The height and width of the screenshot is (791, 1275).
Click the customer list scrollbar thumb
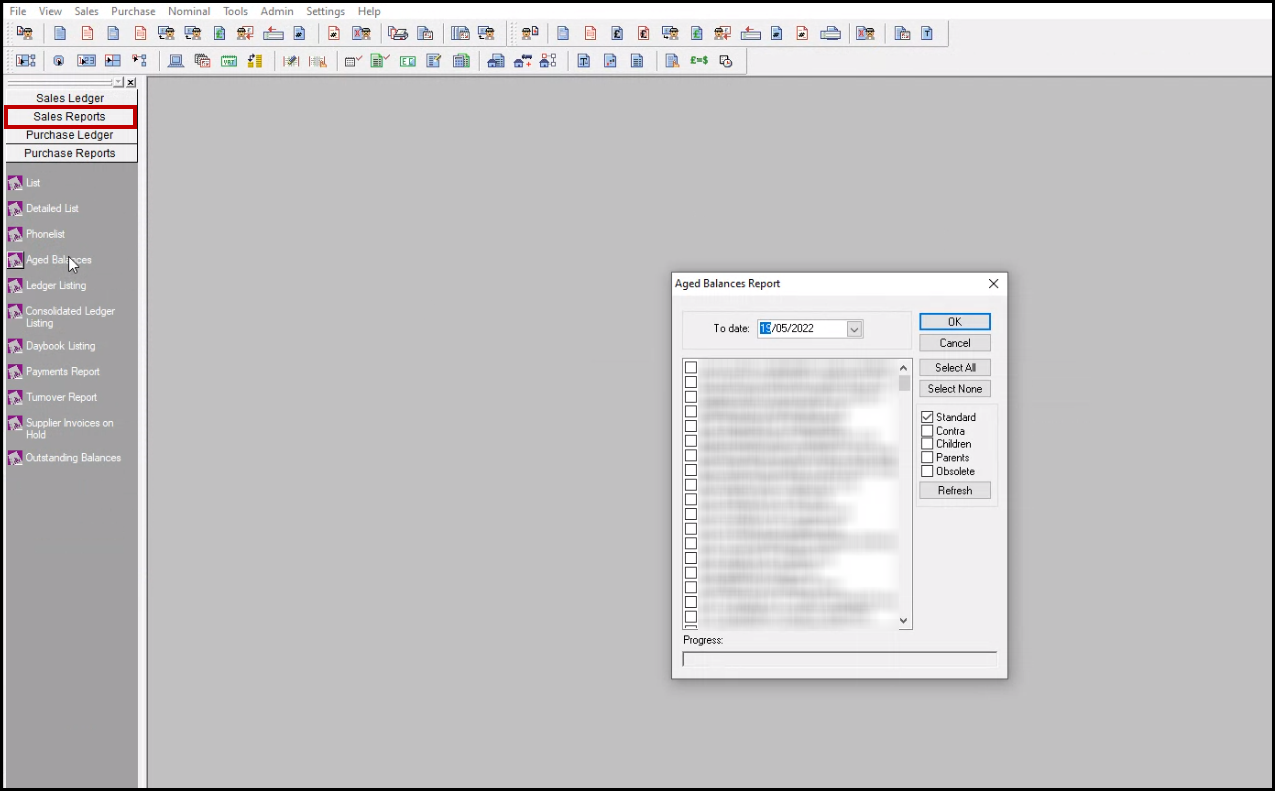point(904,383)
